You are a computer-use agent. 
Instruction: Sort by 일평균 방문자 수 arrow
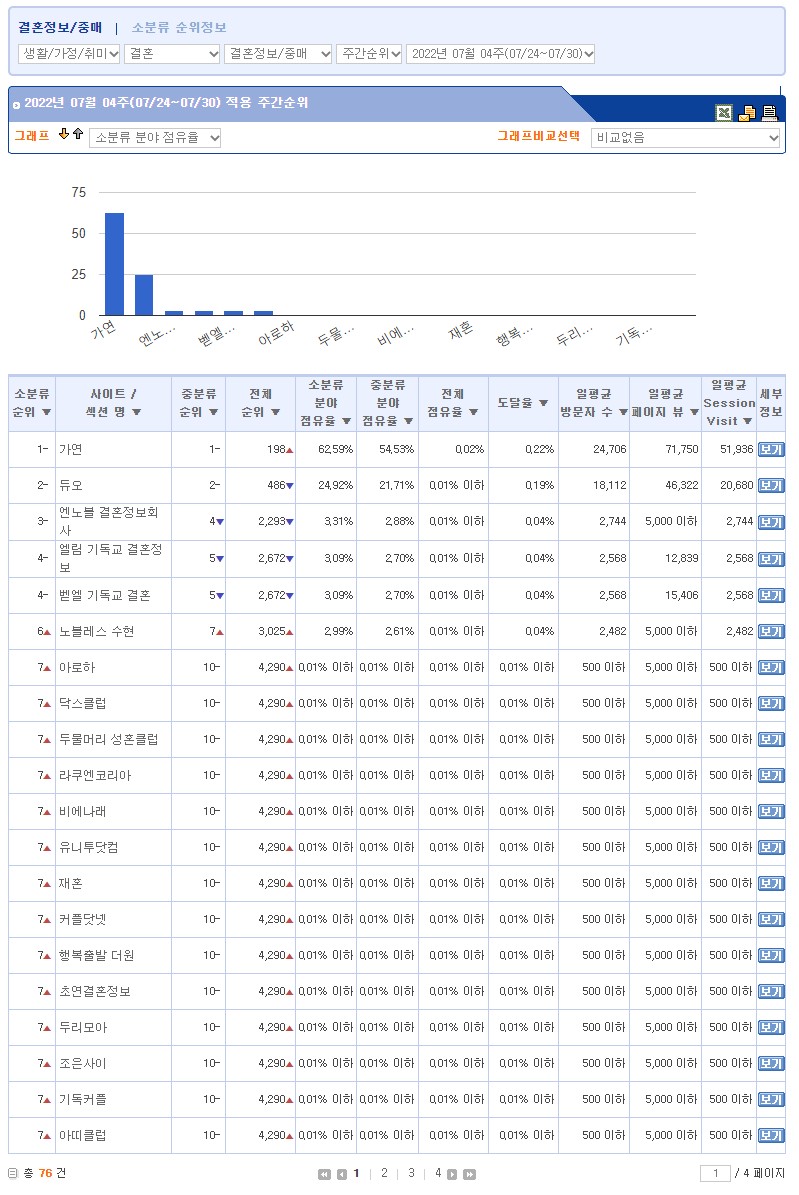click(623, 412)
